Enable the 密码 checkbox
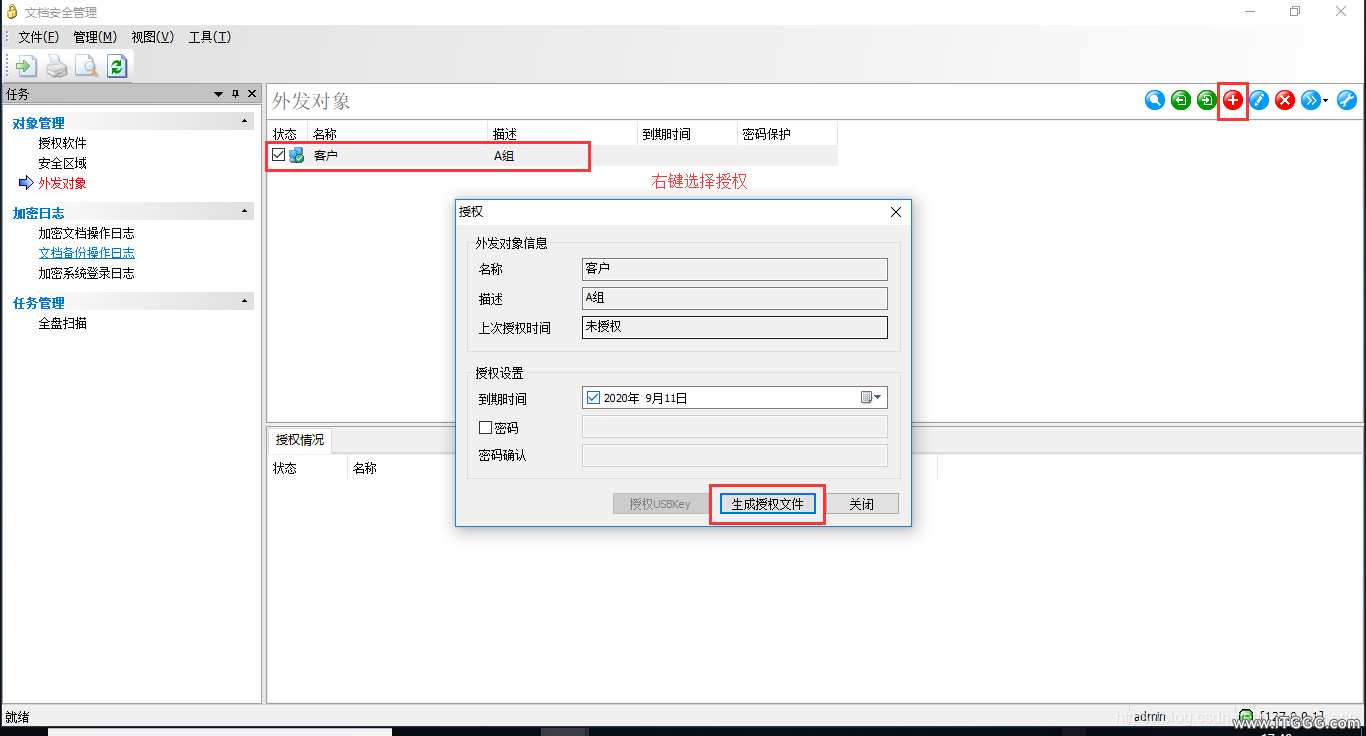The width and height of the screenshot is (1366, 736). pos(486,428)
